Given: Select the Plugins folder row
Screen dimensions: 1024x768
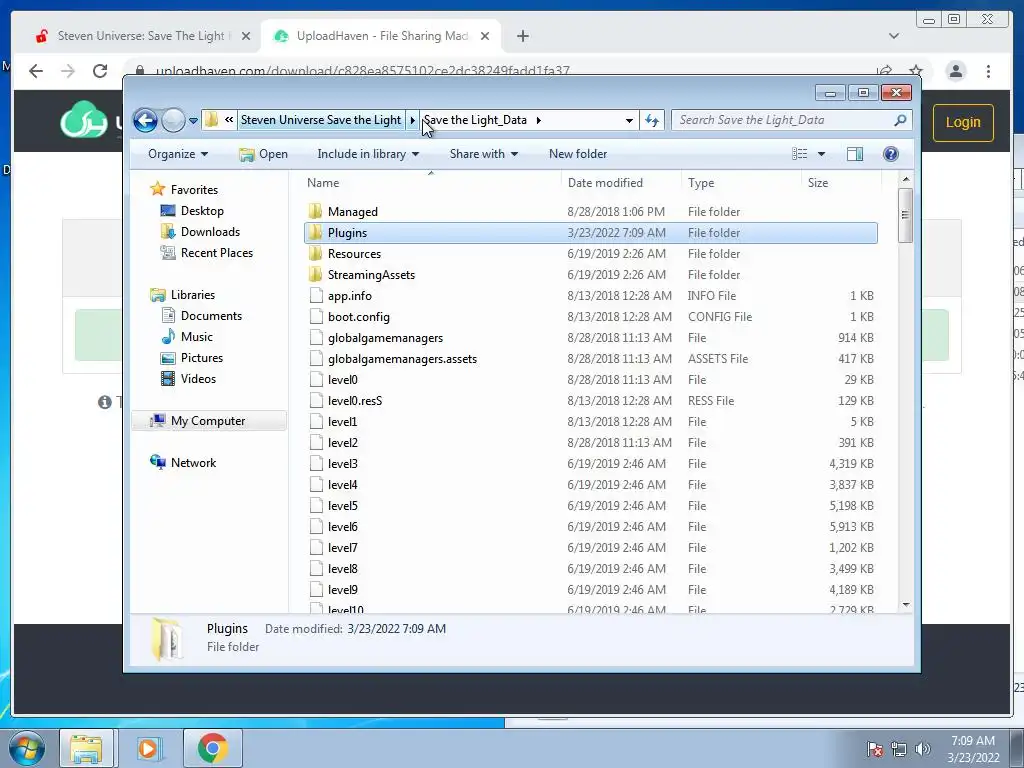Looking at the screenshot, I should coord(590,233).
